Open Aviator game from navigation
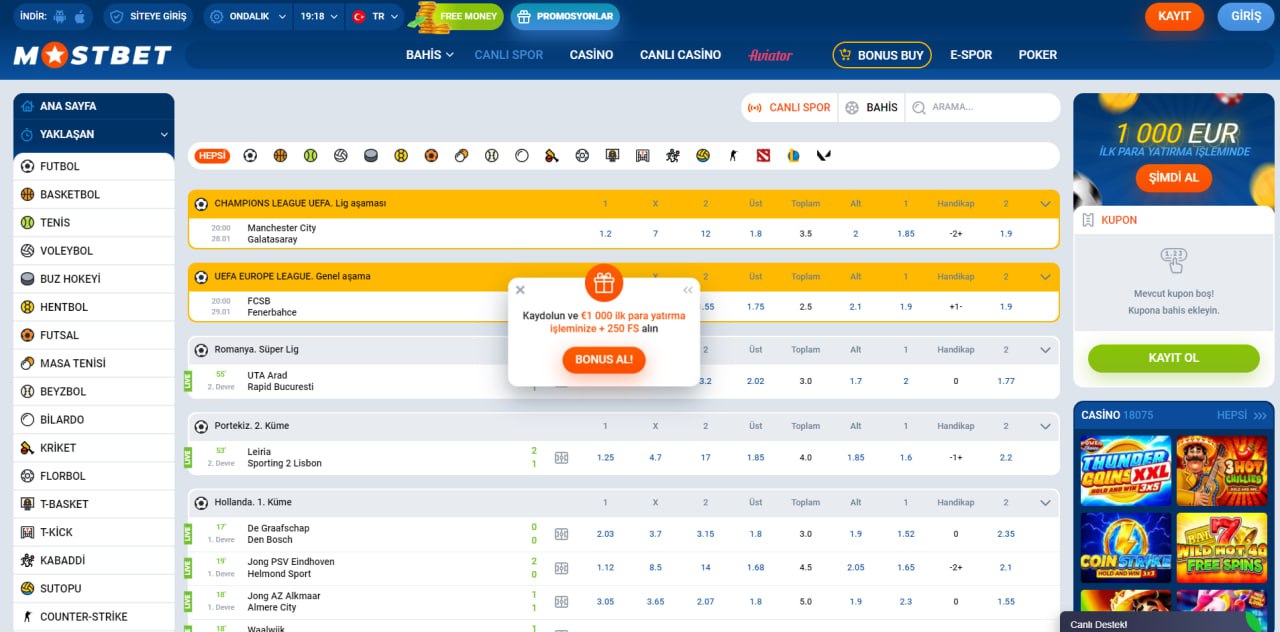Viewport: 1280px width, 632px height. click(x=770, y=55)
